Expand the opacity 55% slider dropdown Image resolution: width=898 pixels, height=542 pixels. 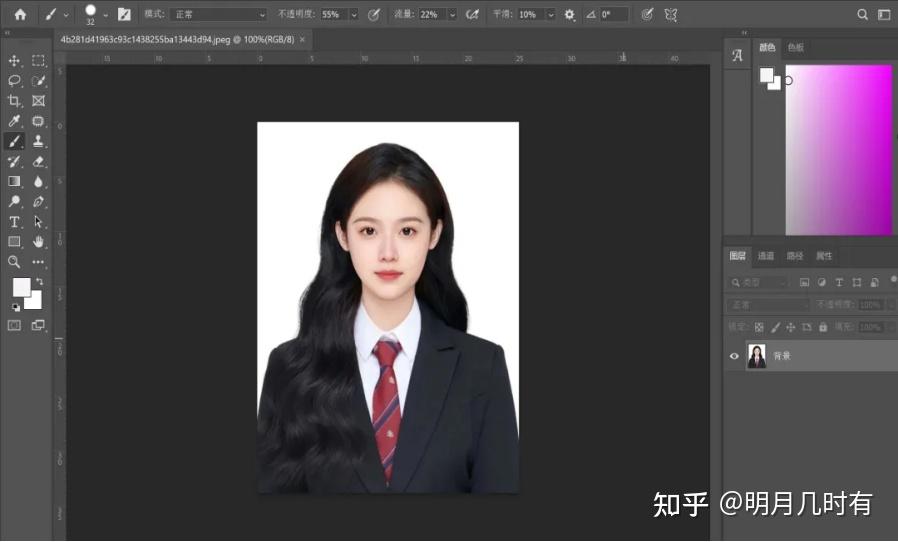[x=354, y=15]
